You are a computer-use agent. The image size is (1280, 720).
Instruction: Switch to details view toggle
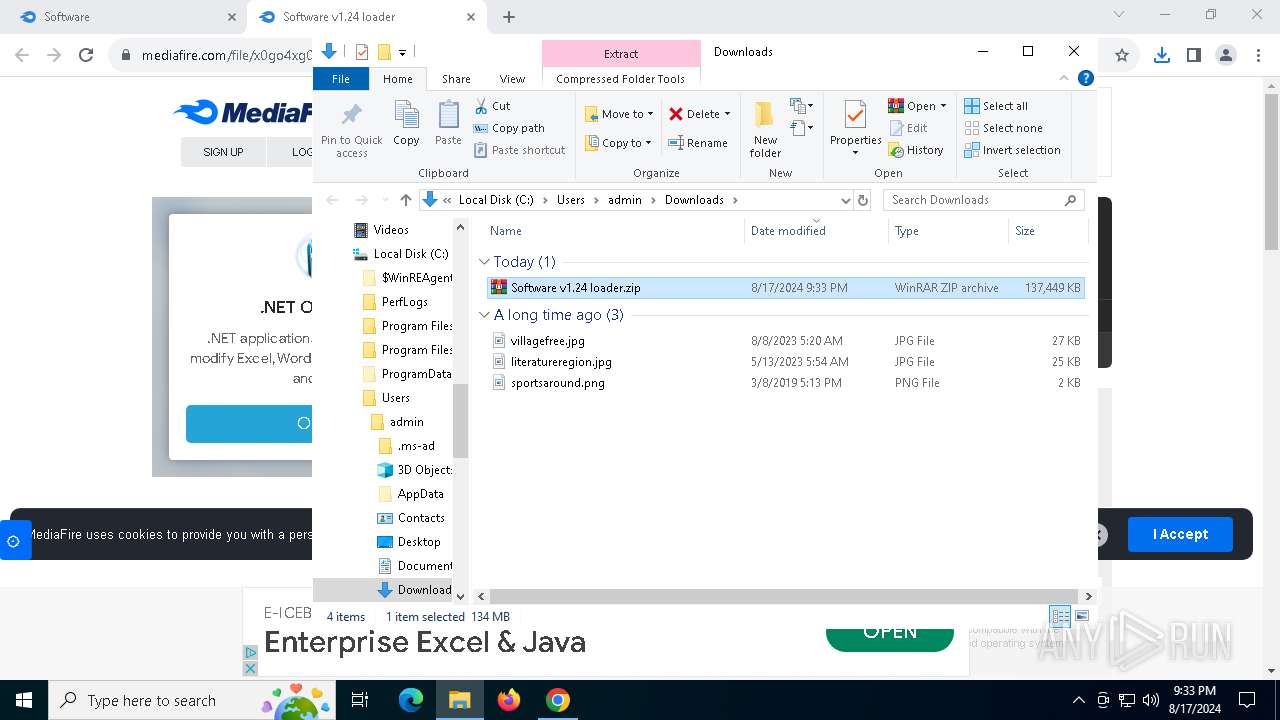tap(1059, 616)
